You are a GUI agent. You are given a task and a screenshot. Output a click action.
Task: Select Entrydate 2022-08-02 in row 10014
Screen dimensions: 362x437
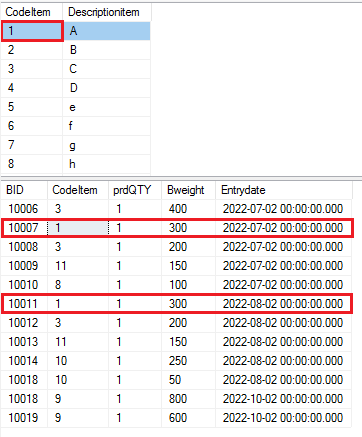(284, 361)
